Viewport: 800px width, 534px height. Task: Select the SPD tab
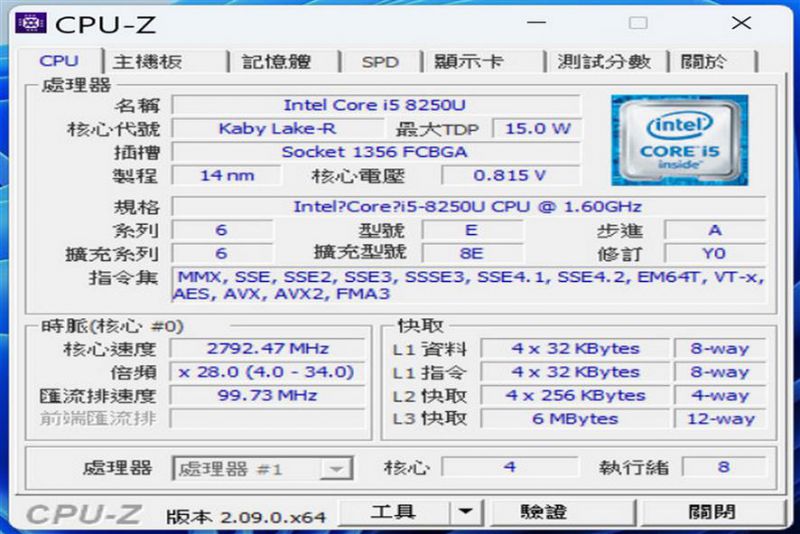(x=380, y=62)
